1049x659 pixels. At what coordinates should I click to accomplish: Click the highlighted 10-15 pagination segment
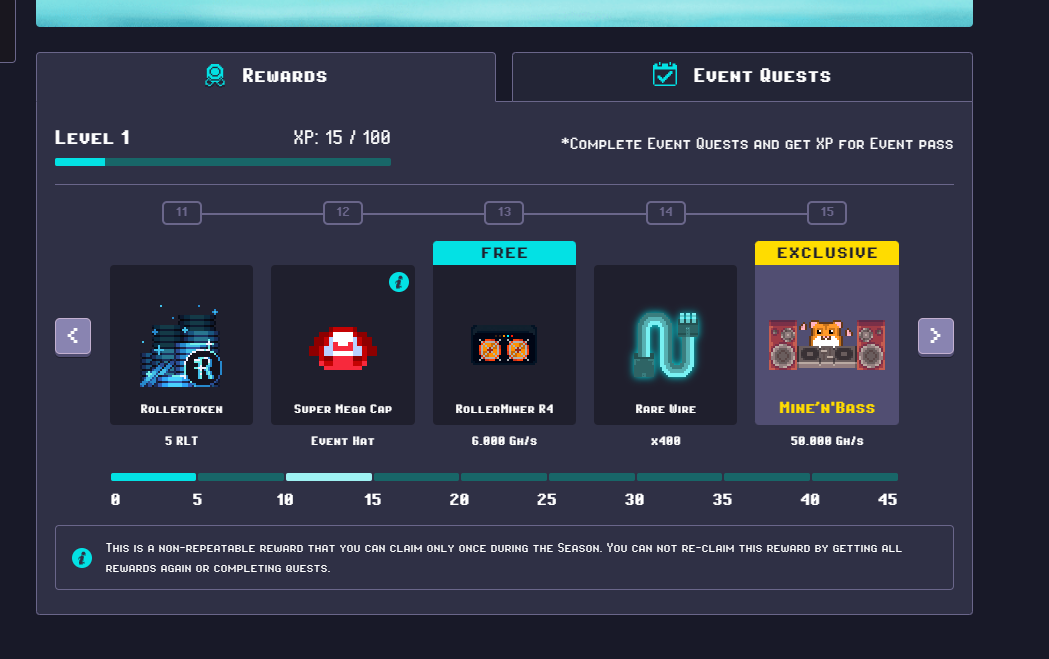[328, 477]
